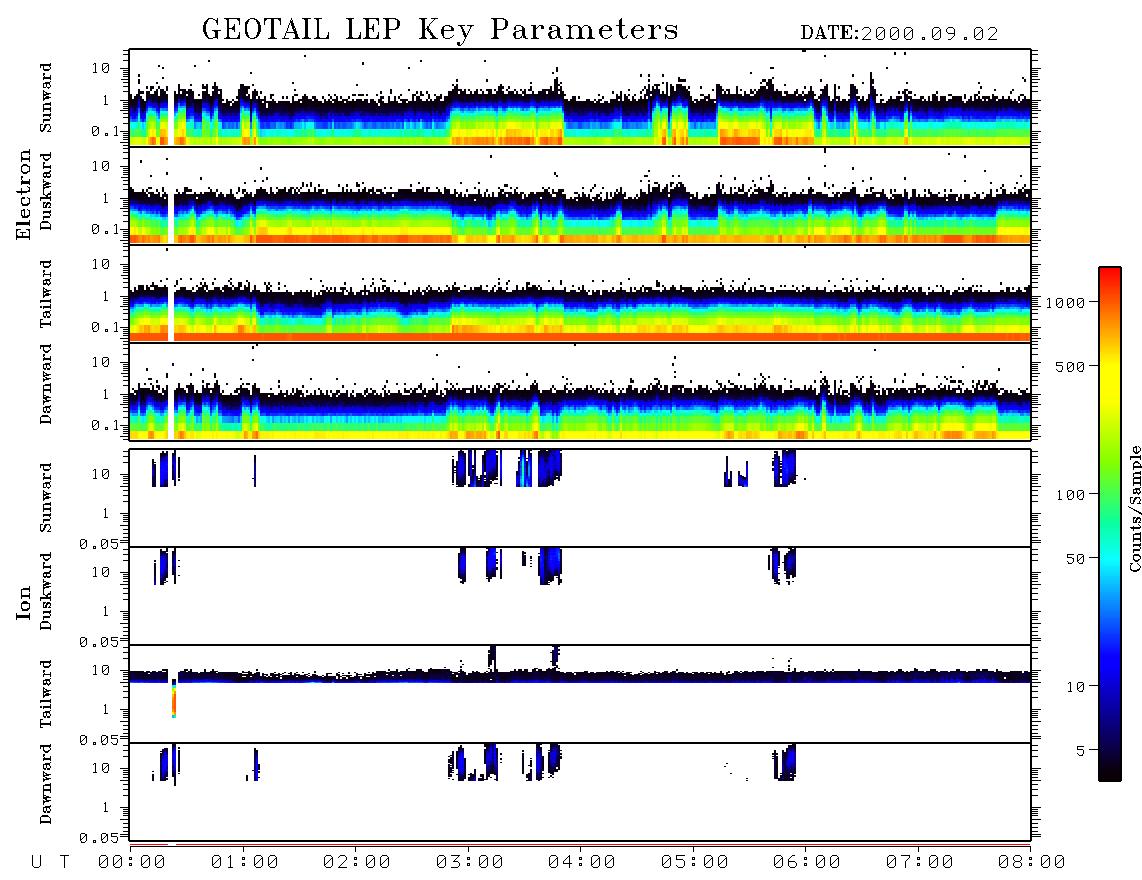Click the '07:00' time tick label
The image size is (1142, 880).
[919, 863]
